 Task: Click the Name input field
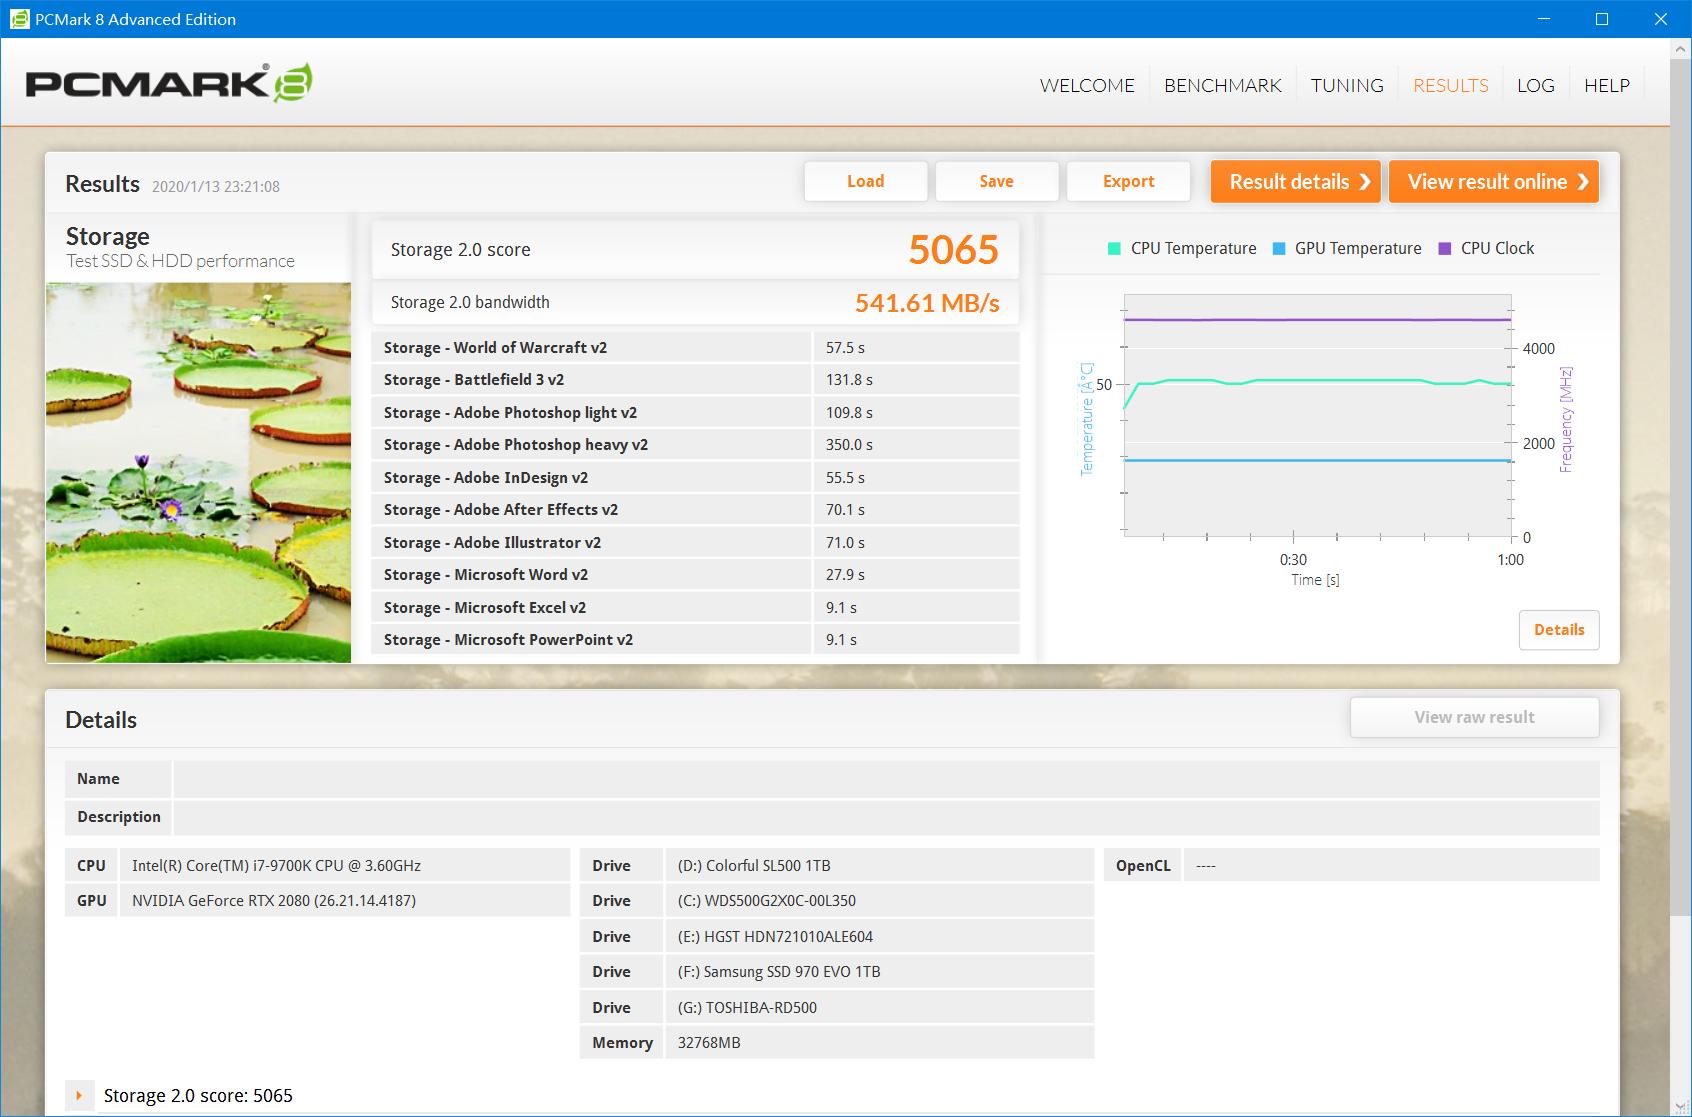(886, 779)
